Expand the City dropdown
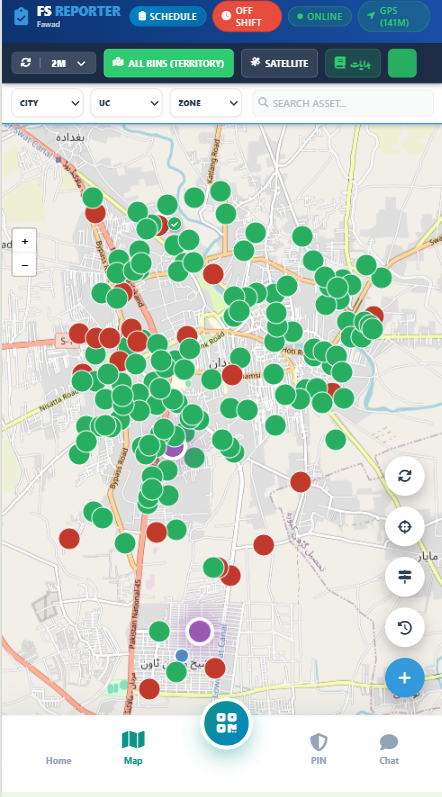 [x=47, y=103]
